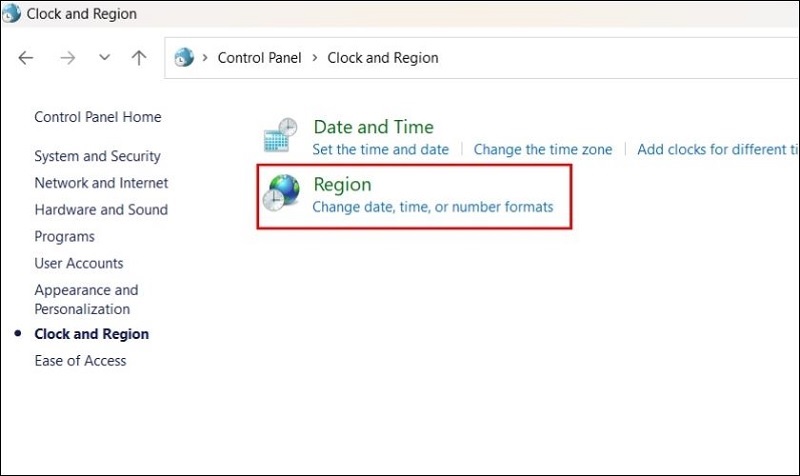Click Change the time zone link
The height and width of the screenshot is (476, 800).
click(x=543, y=149)
